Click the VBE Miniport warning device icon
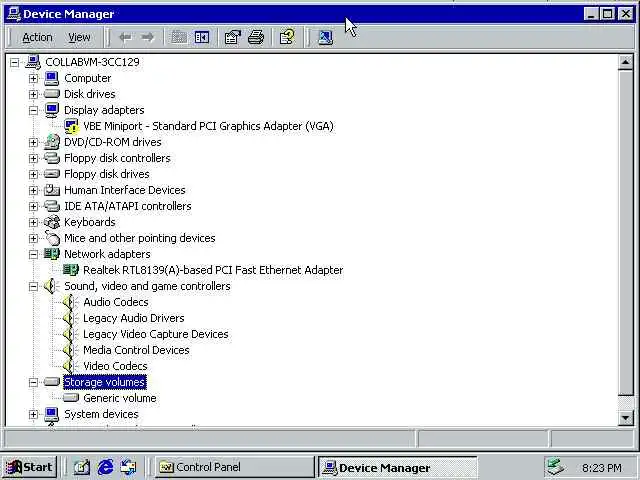The height and width of the screenshot is (480, 640). click(71, 126)
